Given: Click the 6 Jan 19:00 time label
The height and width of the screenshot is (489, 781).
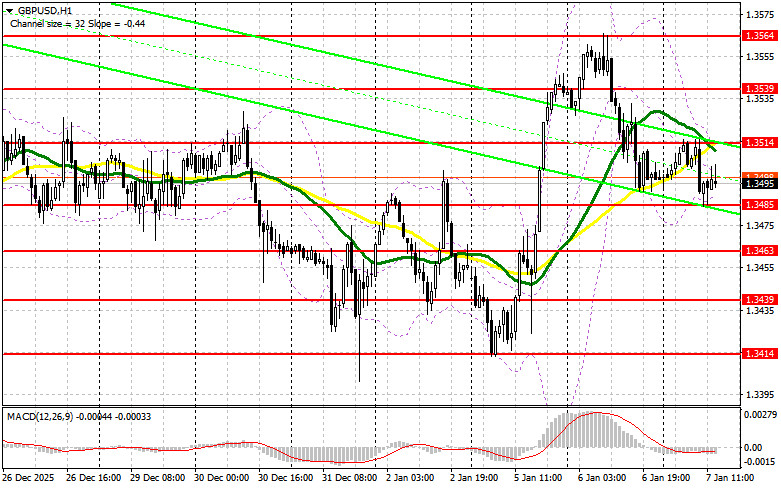Looking at the screenshot, I should point(666,478).
